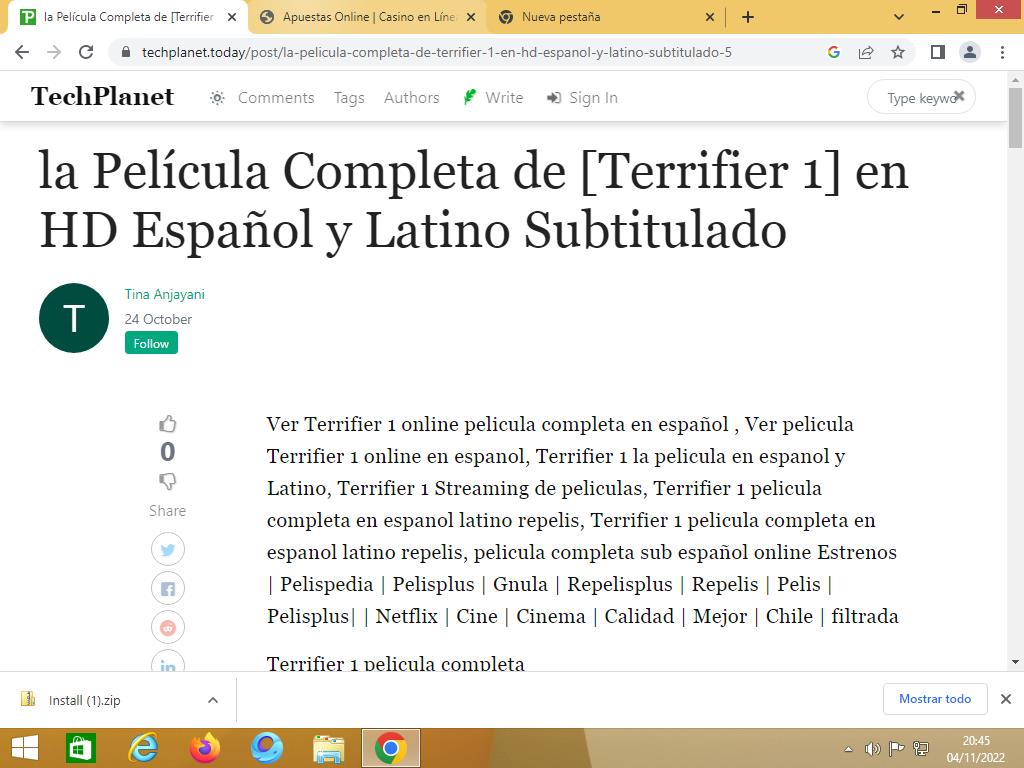The width and height of the screenshot is (1024, 768).
Task: Click the thumbs up like icon
Action: [168, 424]
